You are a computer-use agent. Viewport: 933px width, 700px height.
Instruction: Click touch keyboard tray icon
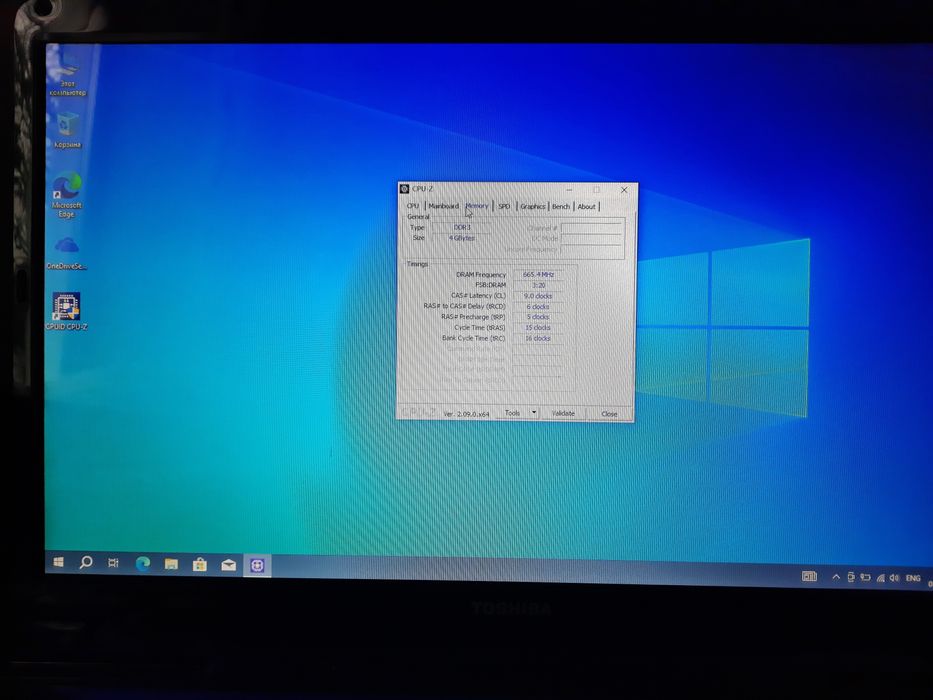809,576
